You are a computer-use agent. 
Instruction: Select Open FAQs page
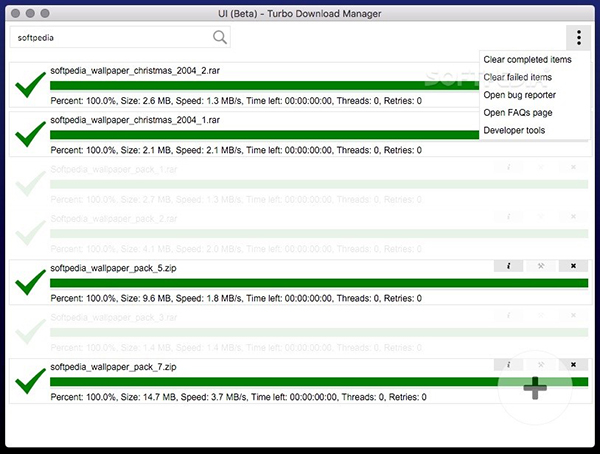pos(518,113)
